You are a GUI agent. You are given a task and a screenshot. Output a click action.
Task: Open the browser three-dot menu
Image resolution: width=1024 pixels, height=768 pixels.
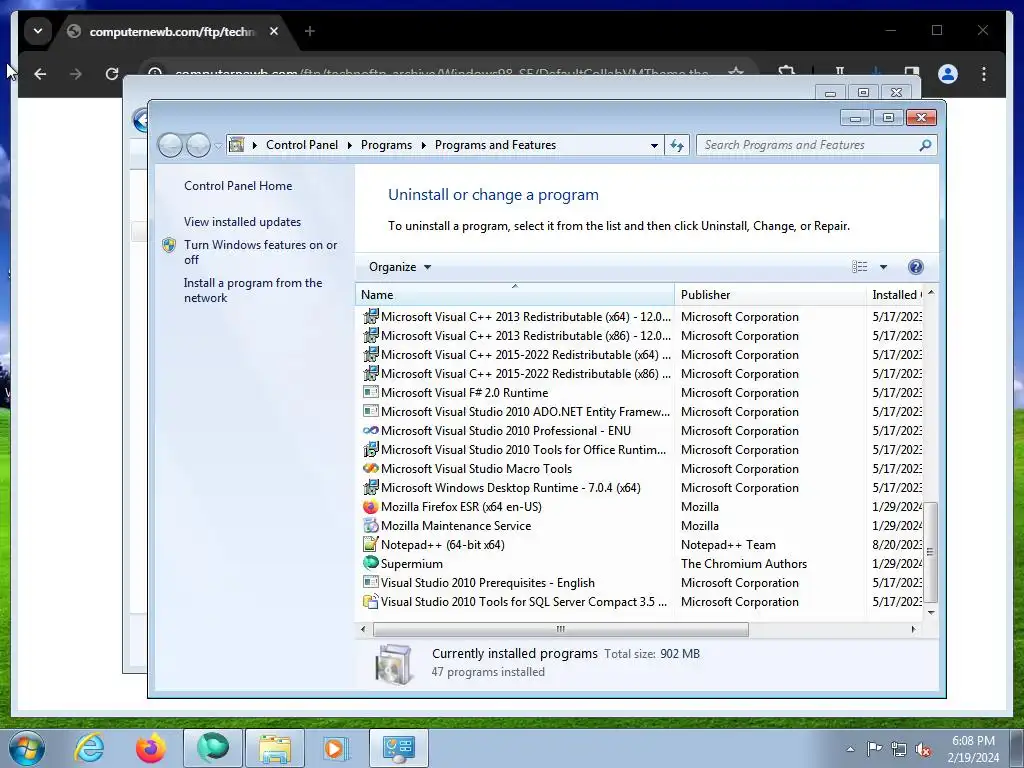(984, 74)
